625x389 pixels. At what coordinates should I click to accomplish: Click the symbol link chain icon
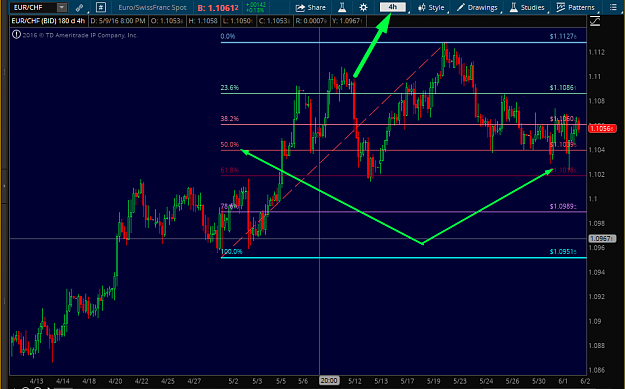pos(80,7)
